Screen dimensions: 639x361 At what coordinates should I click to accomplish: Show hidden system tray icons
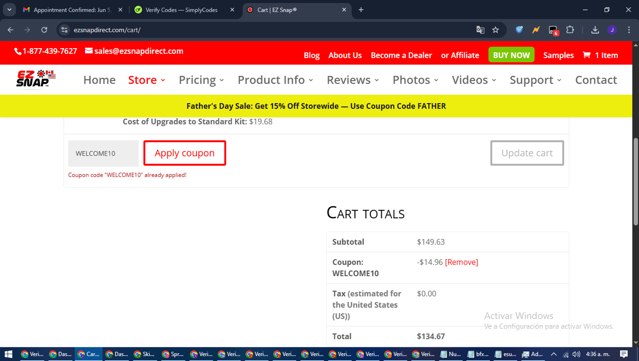click(553, 354)
